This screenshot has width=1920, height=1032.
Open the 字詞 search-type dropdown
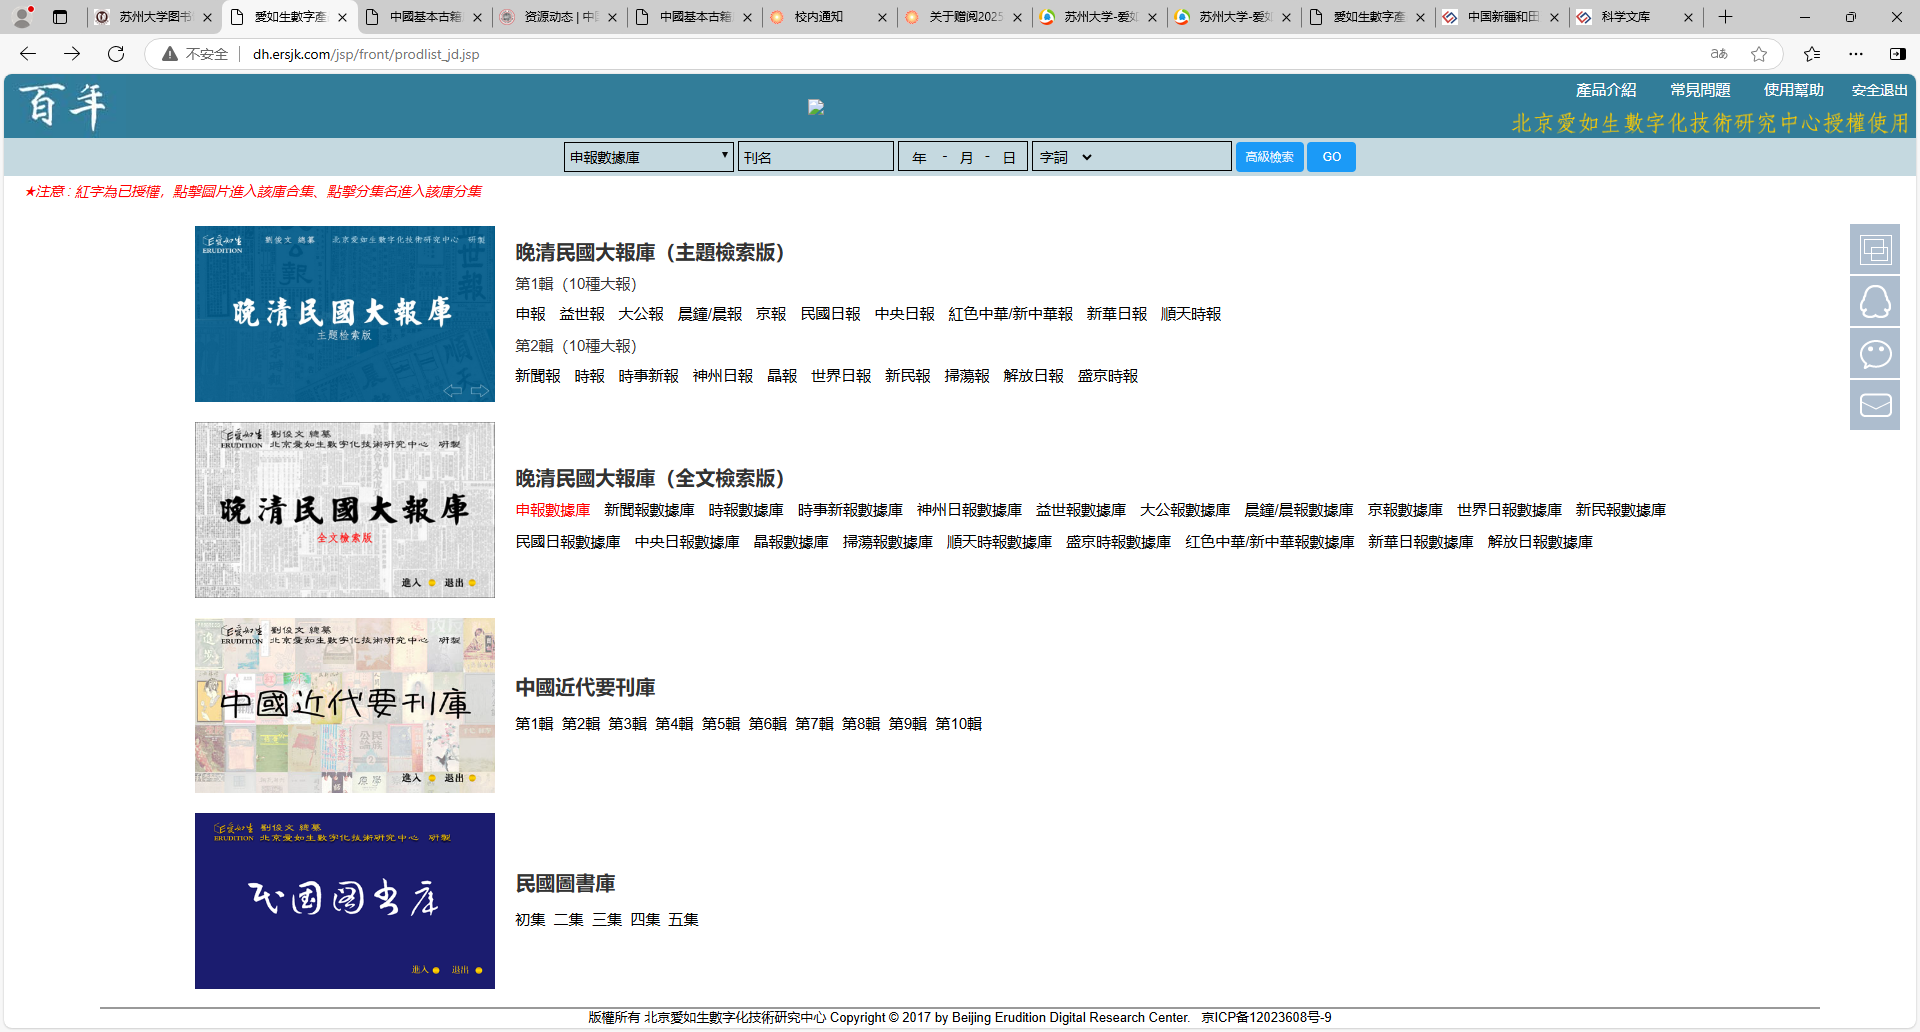click(1066, 157)
